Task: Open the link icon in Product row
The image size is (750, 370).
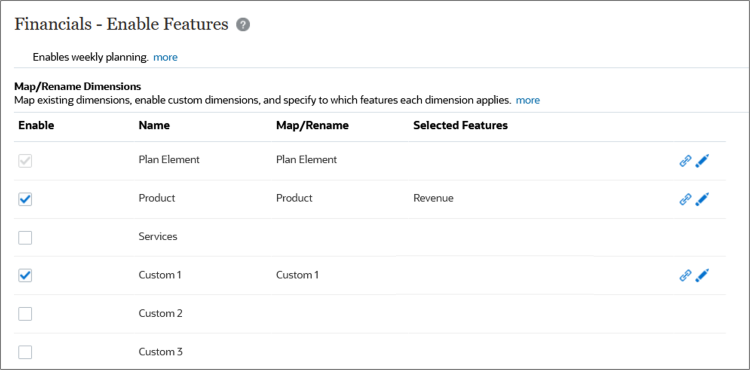Action: (685, 199)
